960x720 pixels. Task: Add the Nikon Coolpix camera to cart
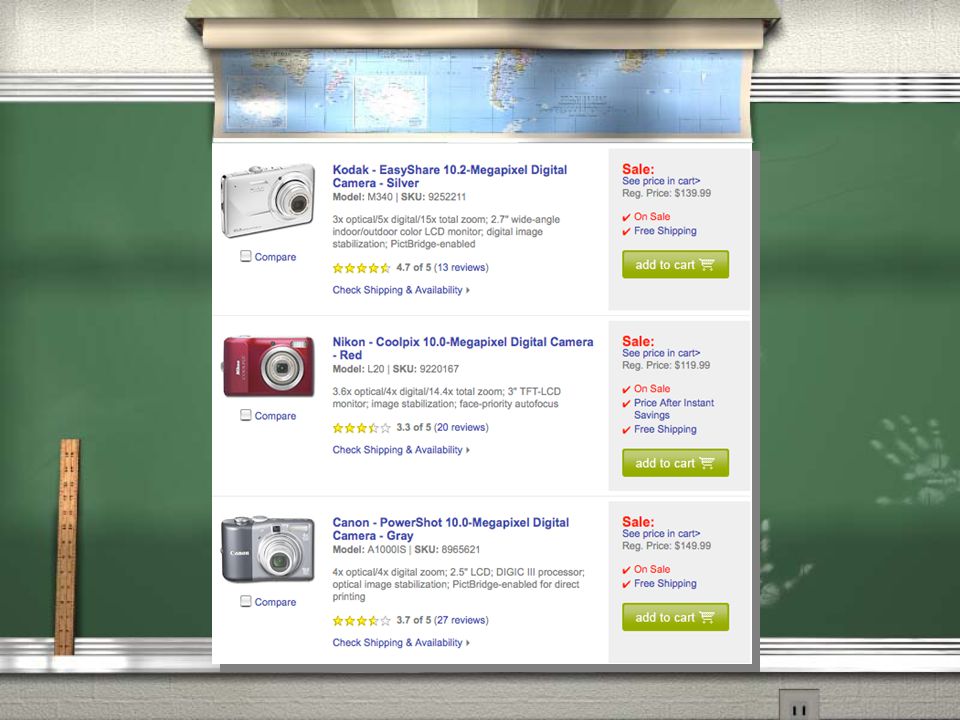coord(675,463)
